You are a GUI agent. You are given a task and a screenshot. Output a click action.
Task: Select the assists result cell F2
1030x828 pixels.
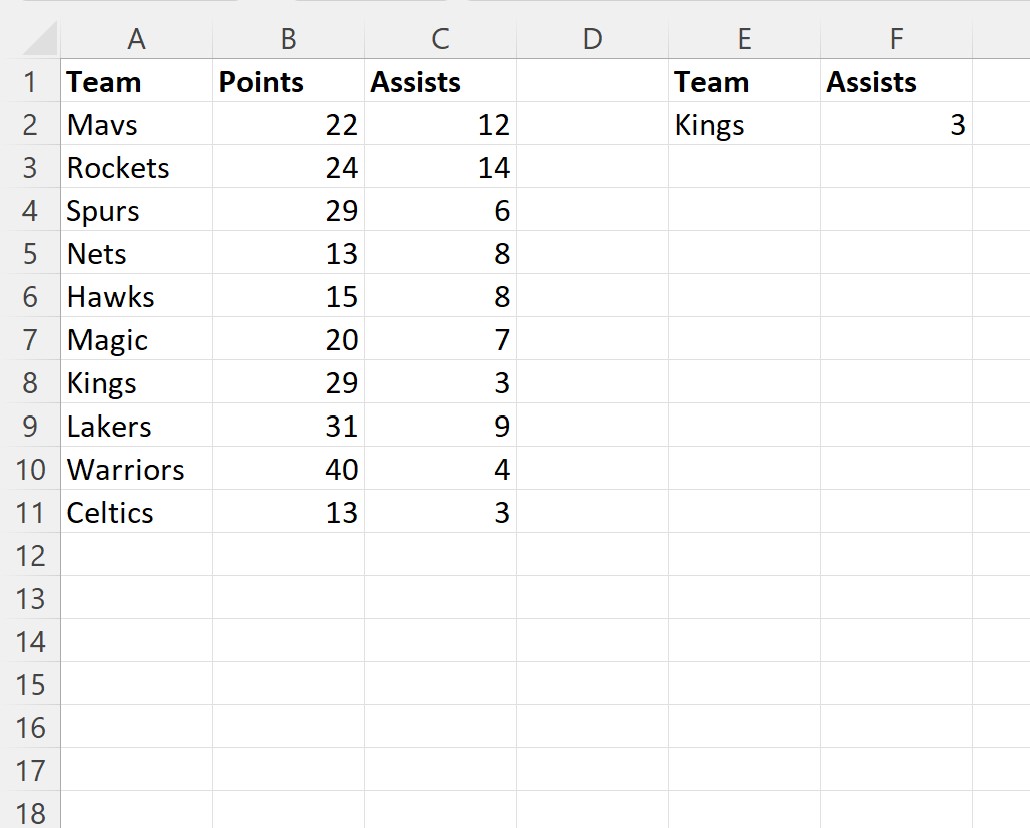coord(896,124)
